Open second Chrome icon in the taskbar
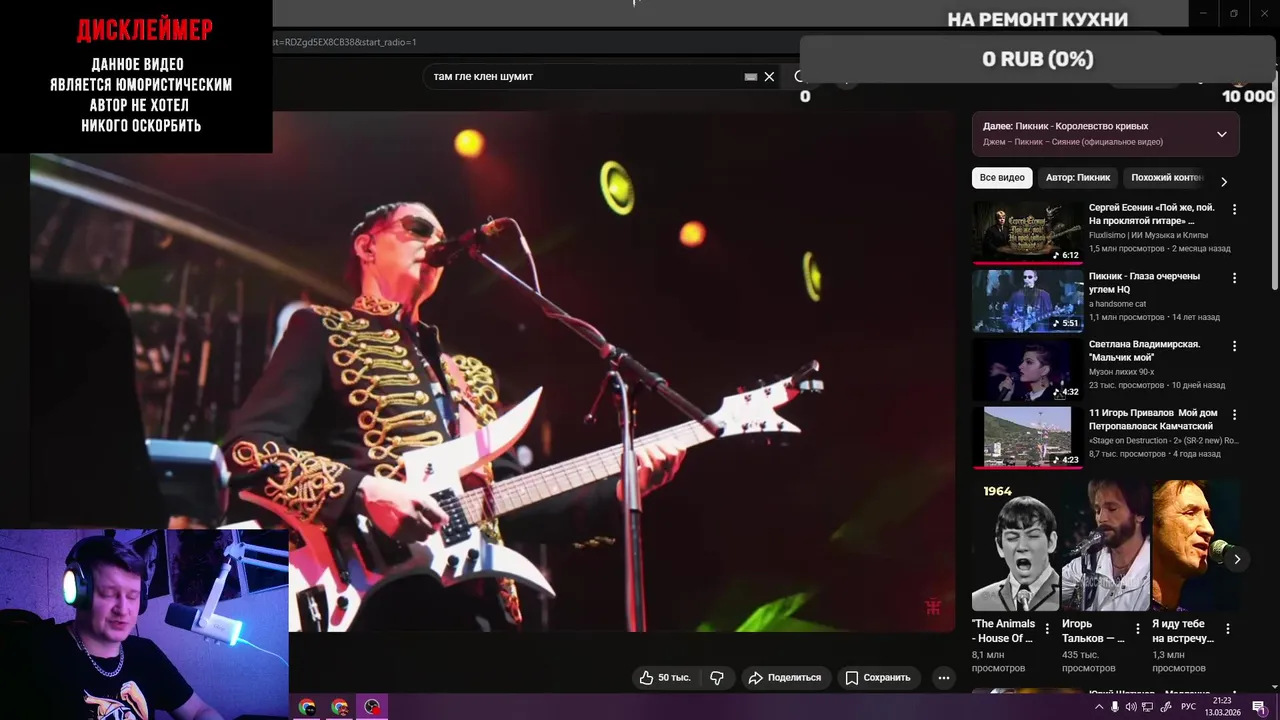The height and width of the screenshot is (720, 1280). (340, 707)
